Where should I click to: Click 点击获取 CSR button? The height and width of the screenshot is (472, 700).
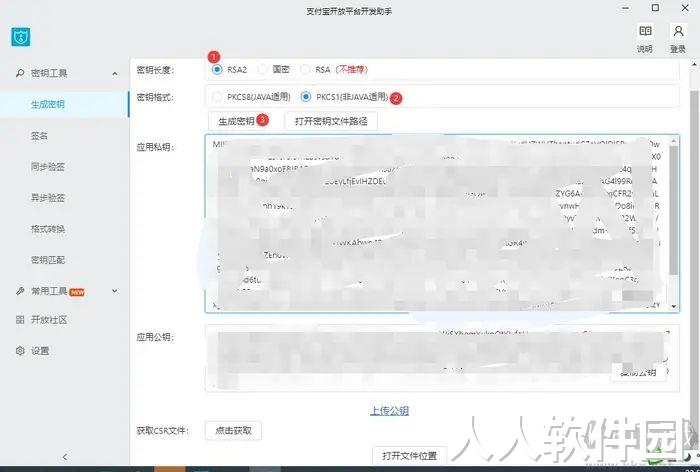233,431
